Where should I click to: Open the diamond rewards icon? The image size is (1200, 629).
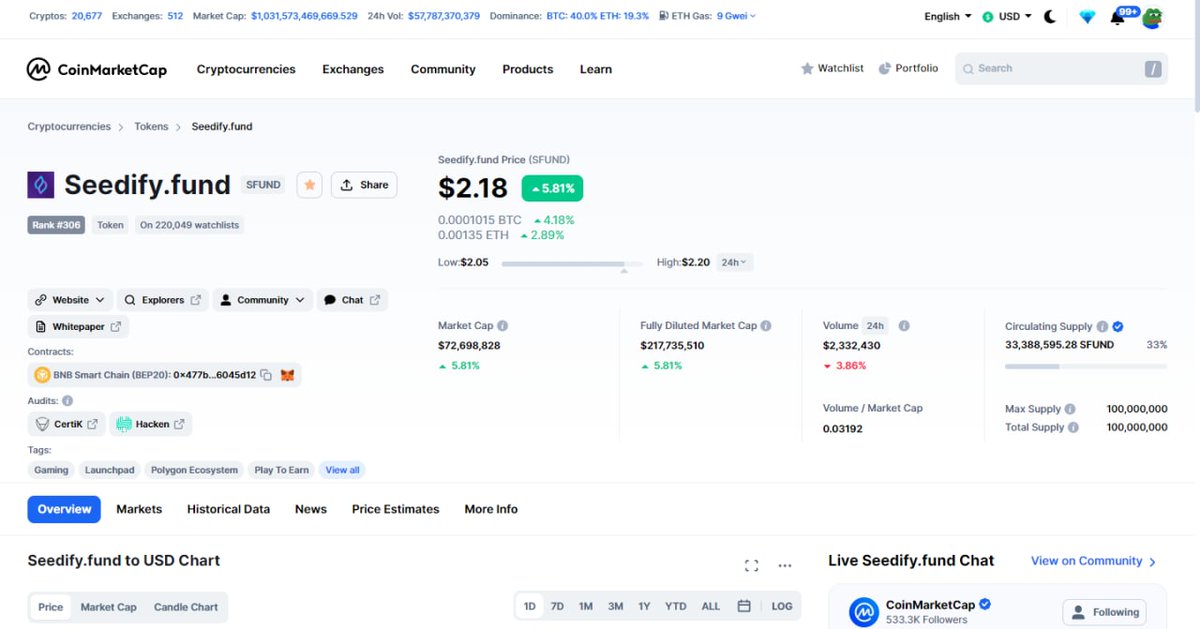click(1087, 16)
